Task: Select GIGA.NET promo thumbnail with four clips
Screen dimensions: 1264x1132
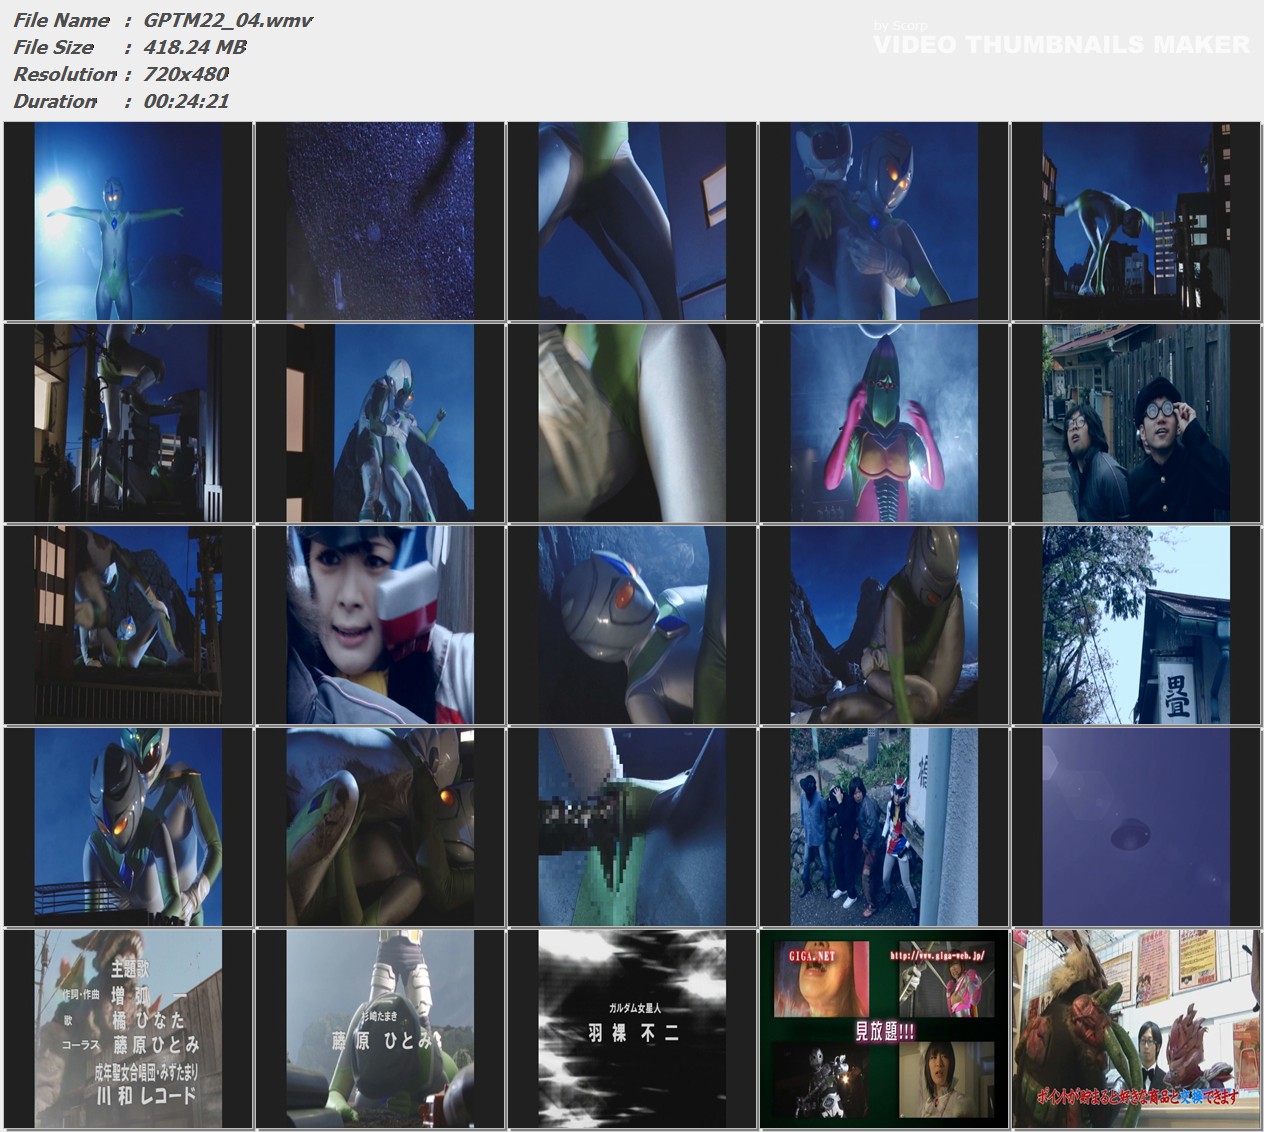Action: [x=884, y=1029]
